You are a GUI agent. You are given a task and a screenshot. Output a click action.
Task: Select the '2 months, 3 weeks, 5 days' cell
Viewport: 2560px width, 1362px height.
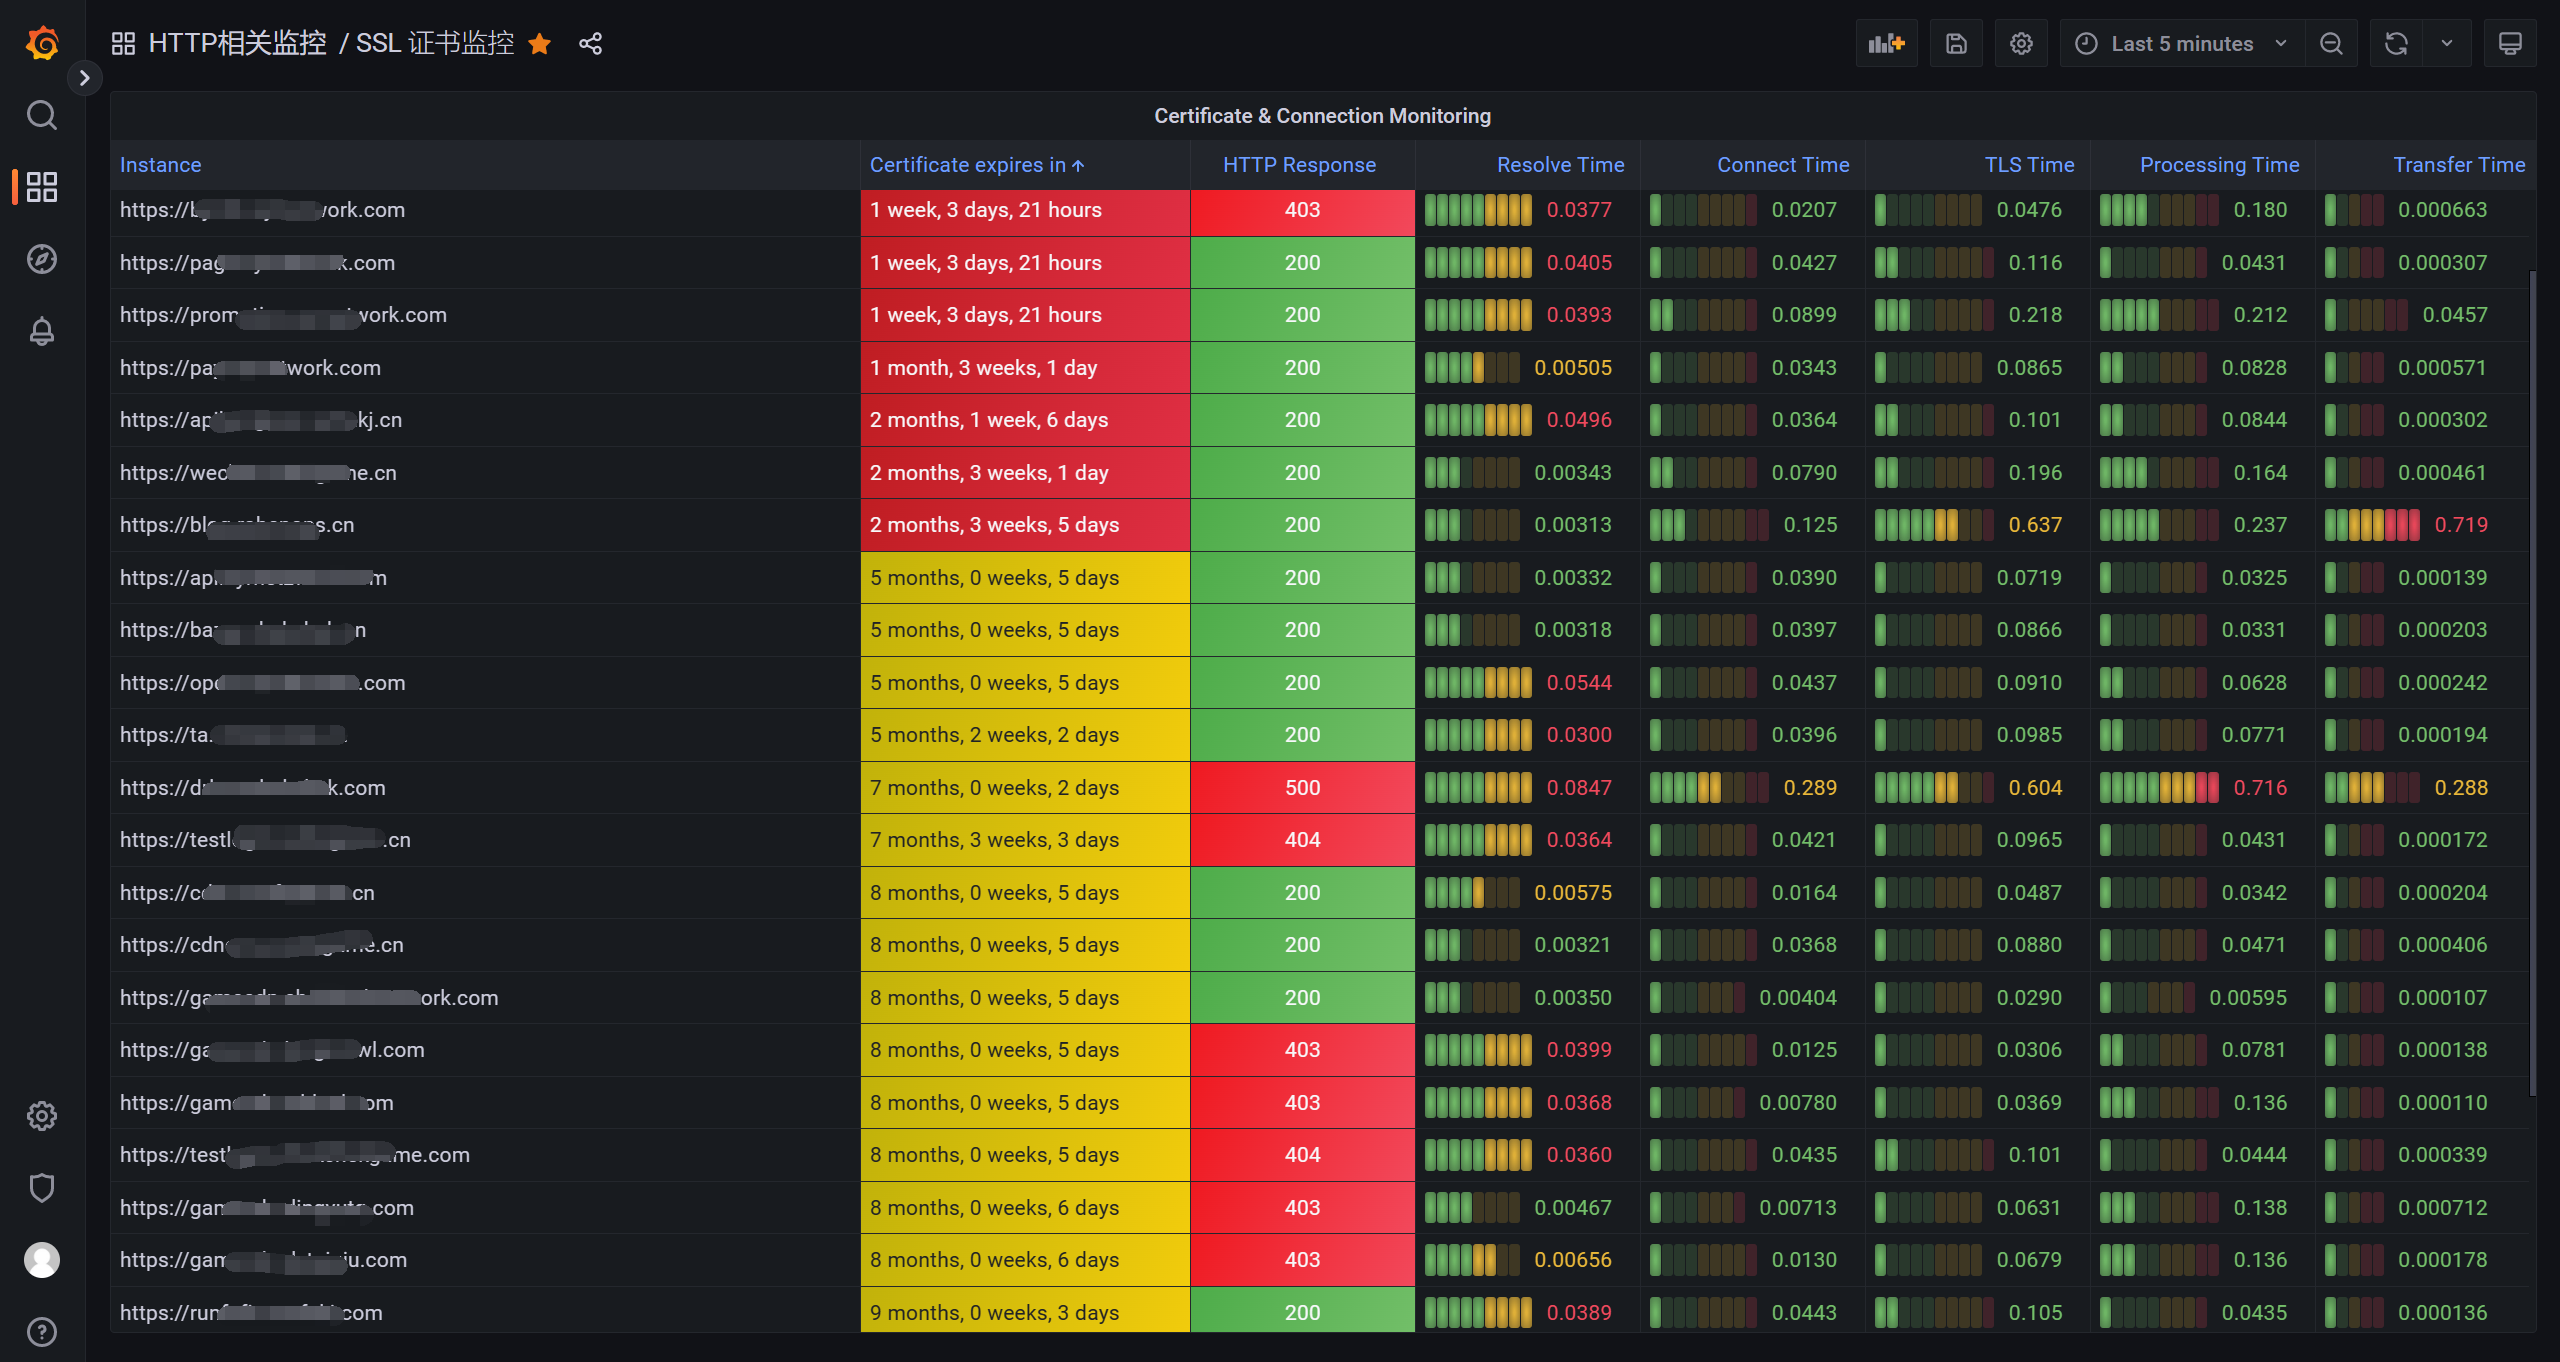[1025, 525]
